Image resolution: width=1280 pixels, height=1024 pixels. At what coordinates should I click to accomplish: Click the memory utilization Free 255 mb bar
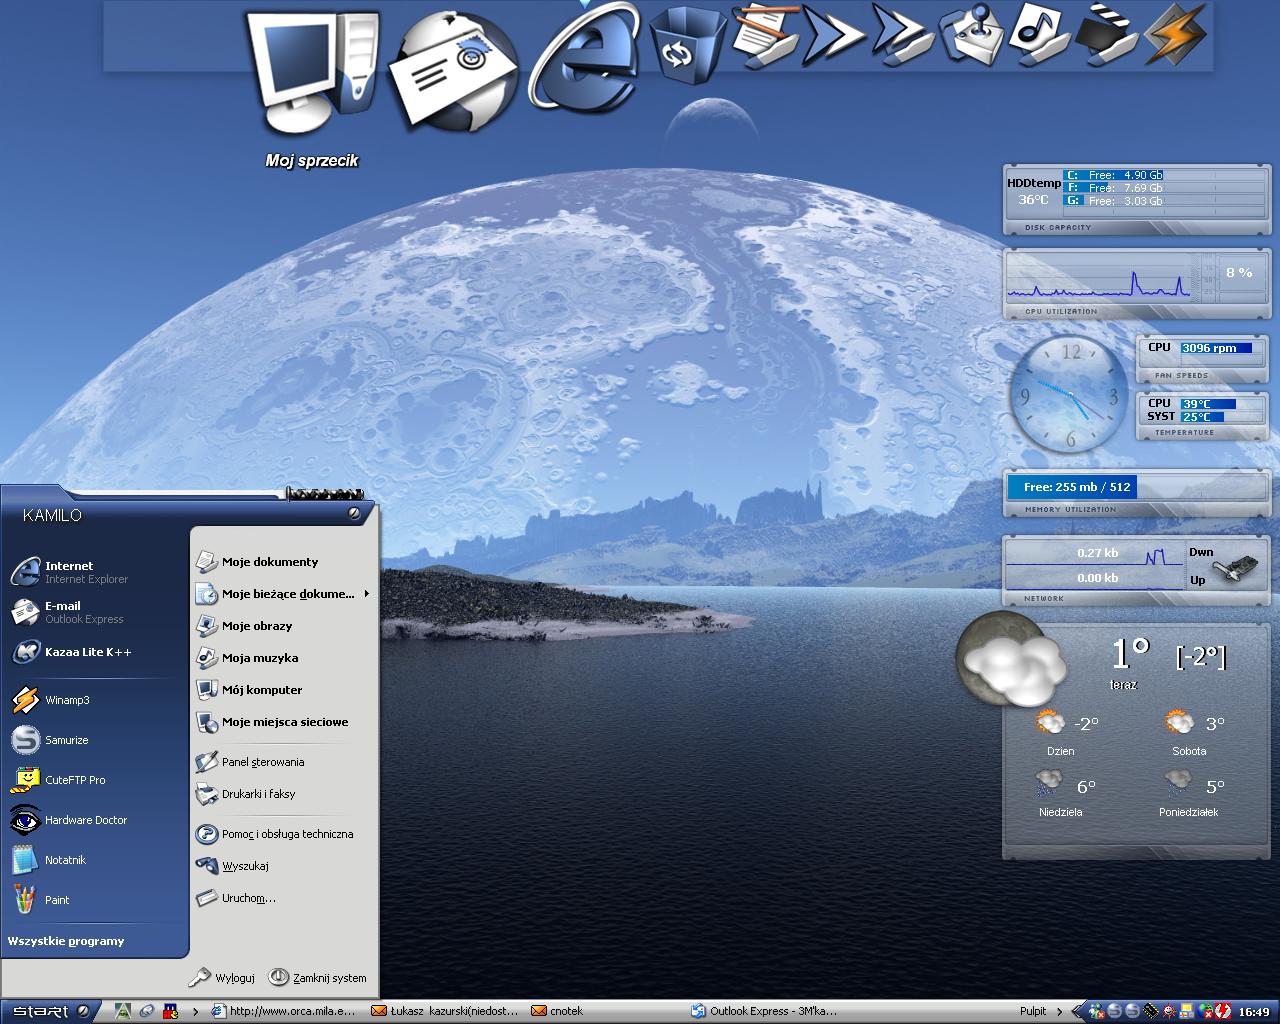(1072, 487)
